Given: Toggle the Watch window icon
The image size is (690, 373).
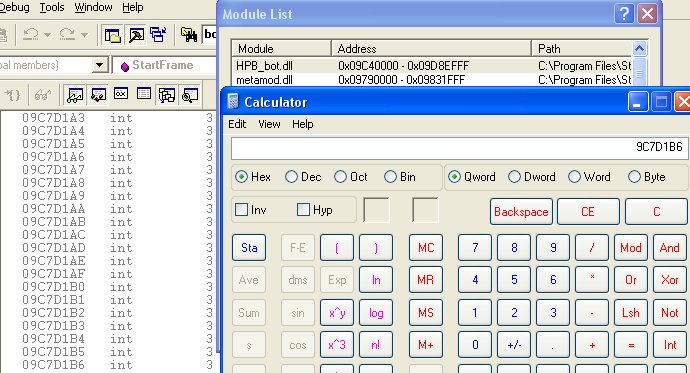Looking at the screenshot, I should coord(75,95).
